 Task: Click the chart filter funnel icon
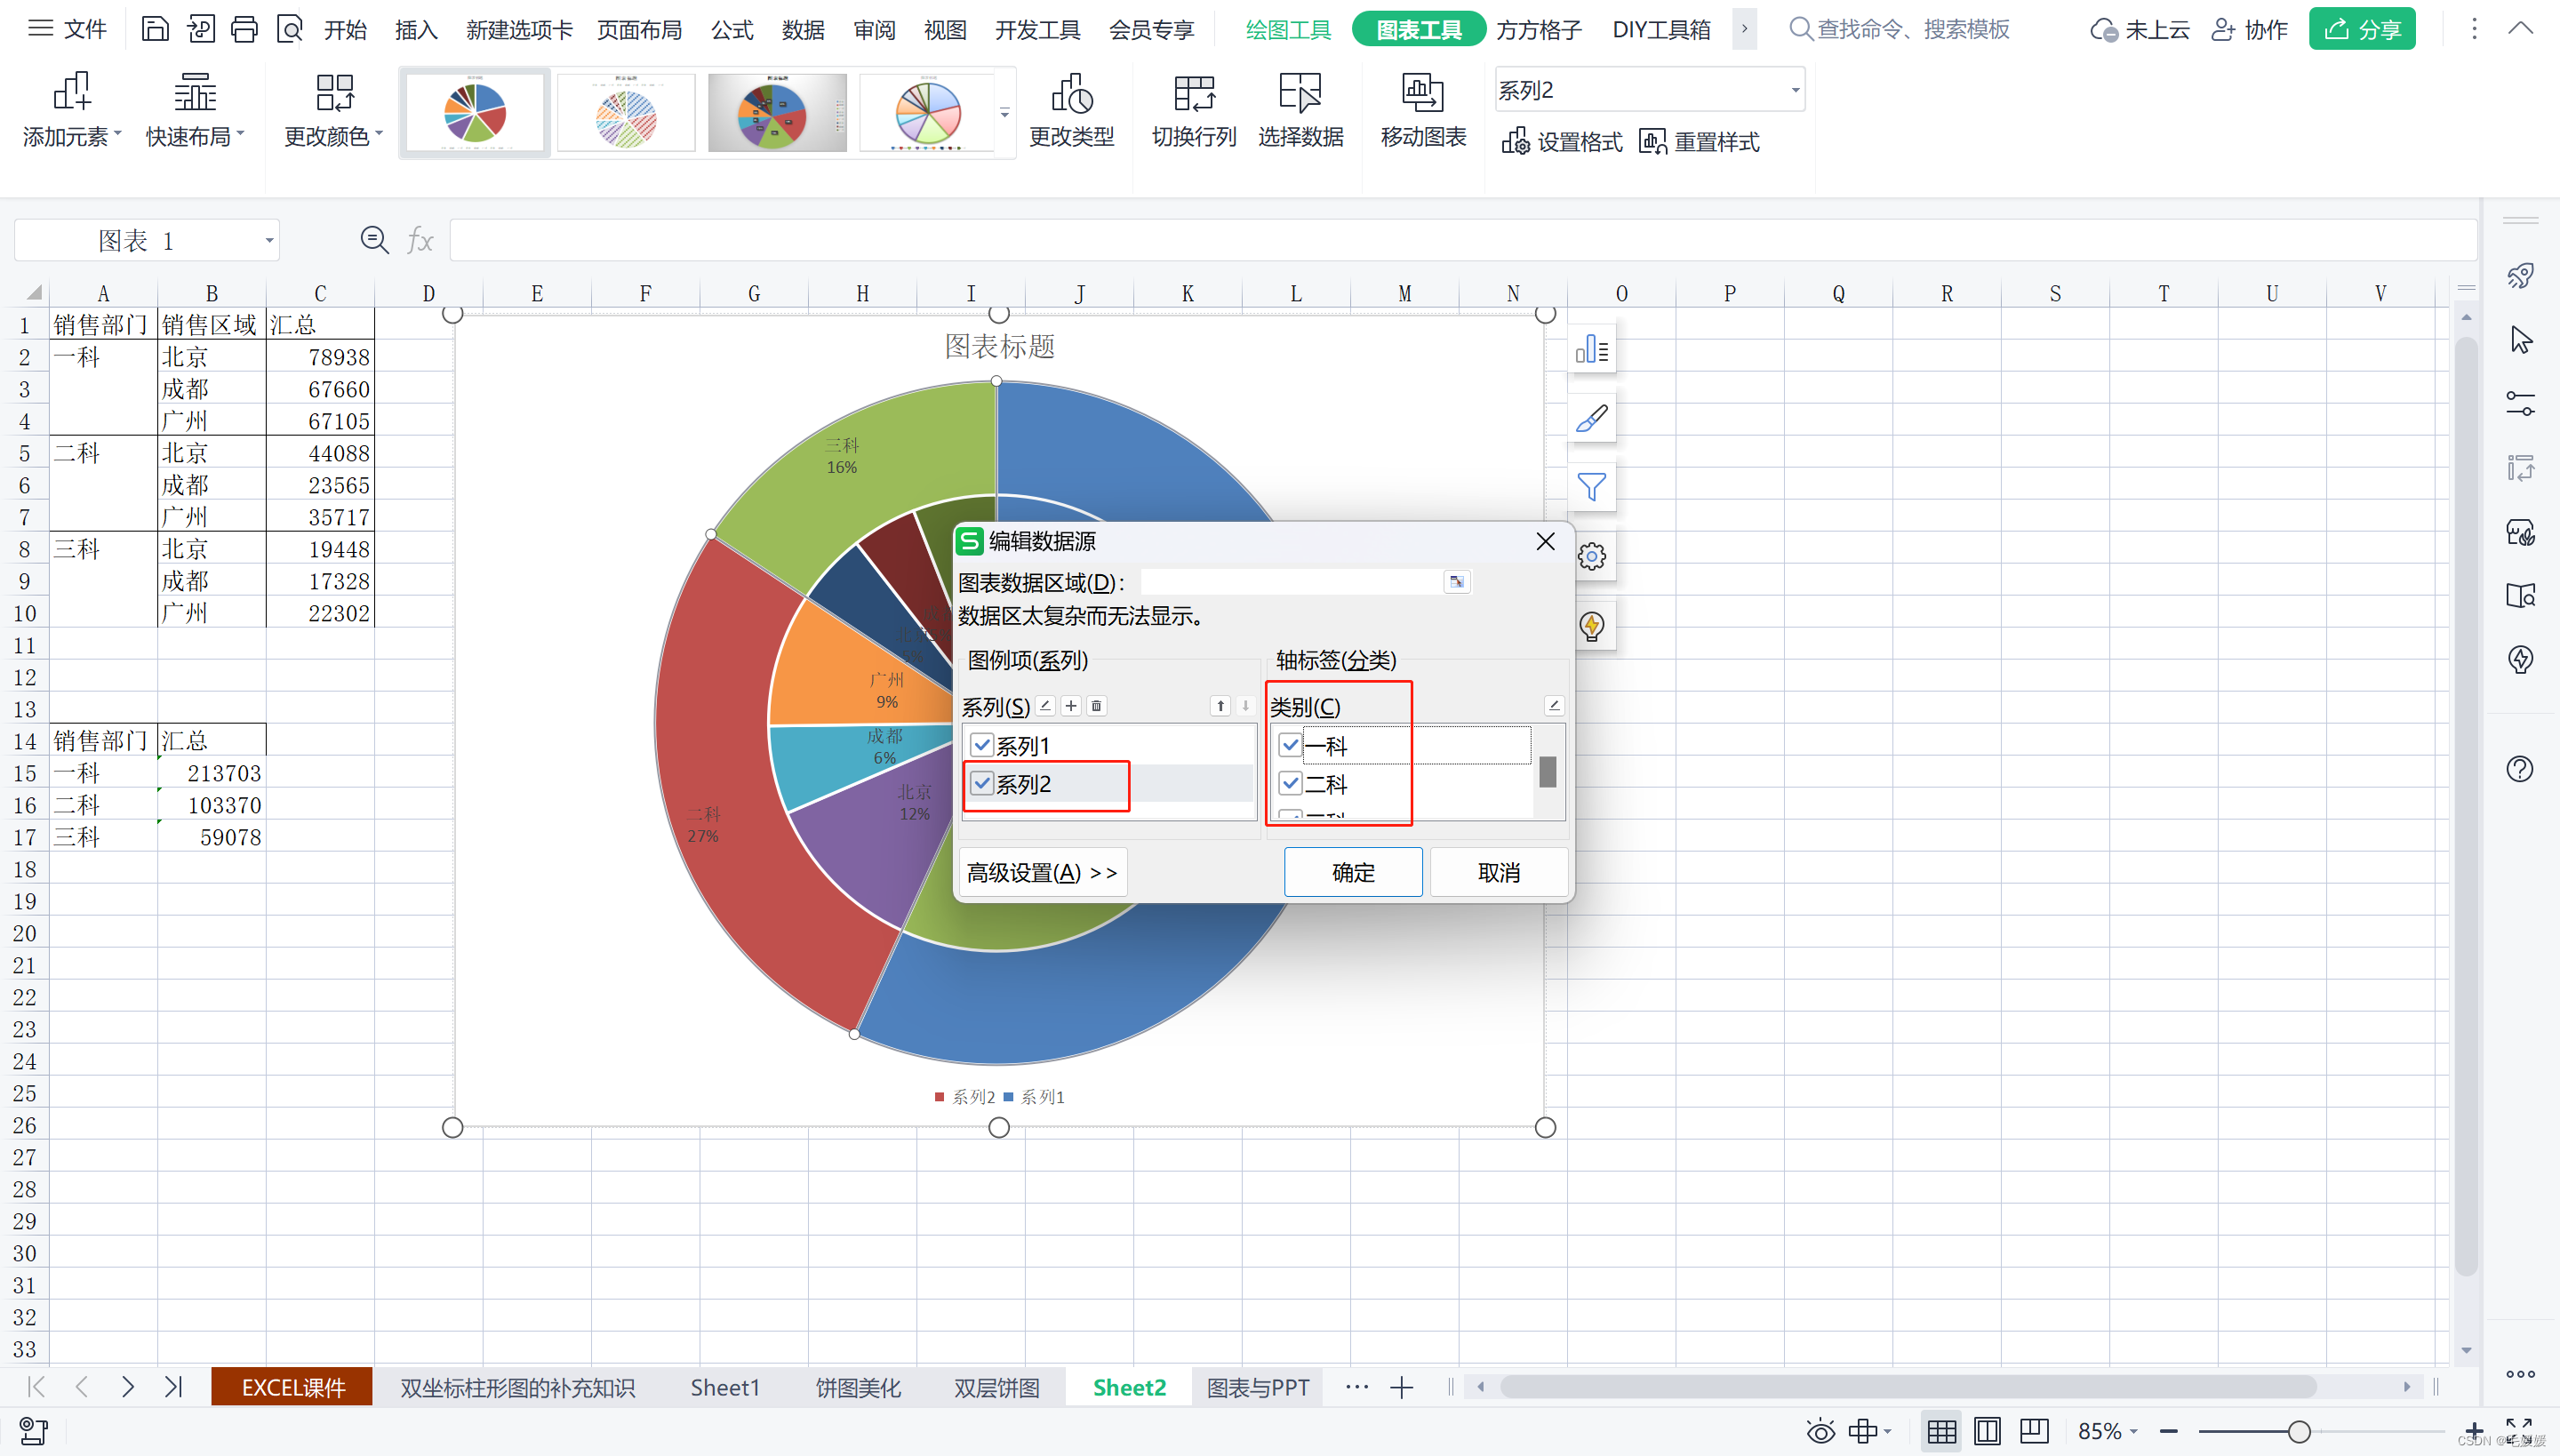pyautogui.click(x=1591, y=487)
